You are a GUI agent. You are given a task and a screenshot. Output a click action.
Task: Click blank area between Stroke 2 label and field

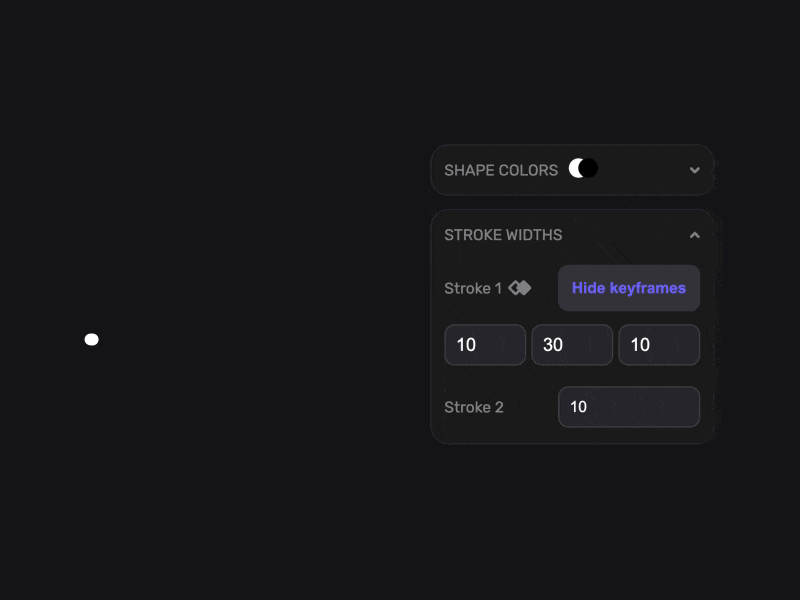pyautogui.click(x=531, y=408)
